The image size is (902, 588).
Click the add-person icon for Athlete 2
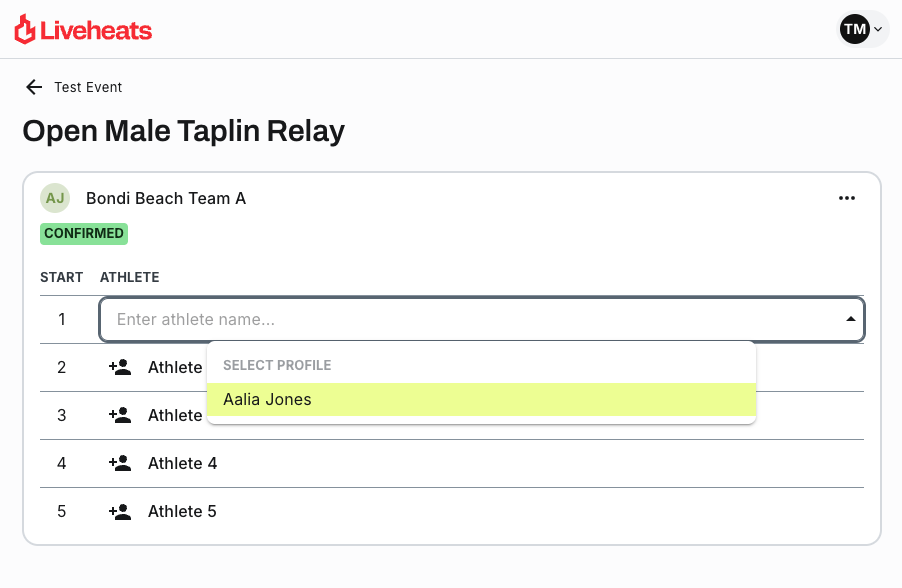click(x=120, y=367)
